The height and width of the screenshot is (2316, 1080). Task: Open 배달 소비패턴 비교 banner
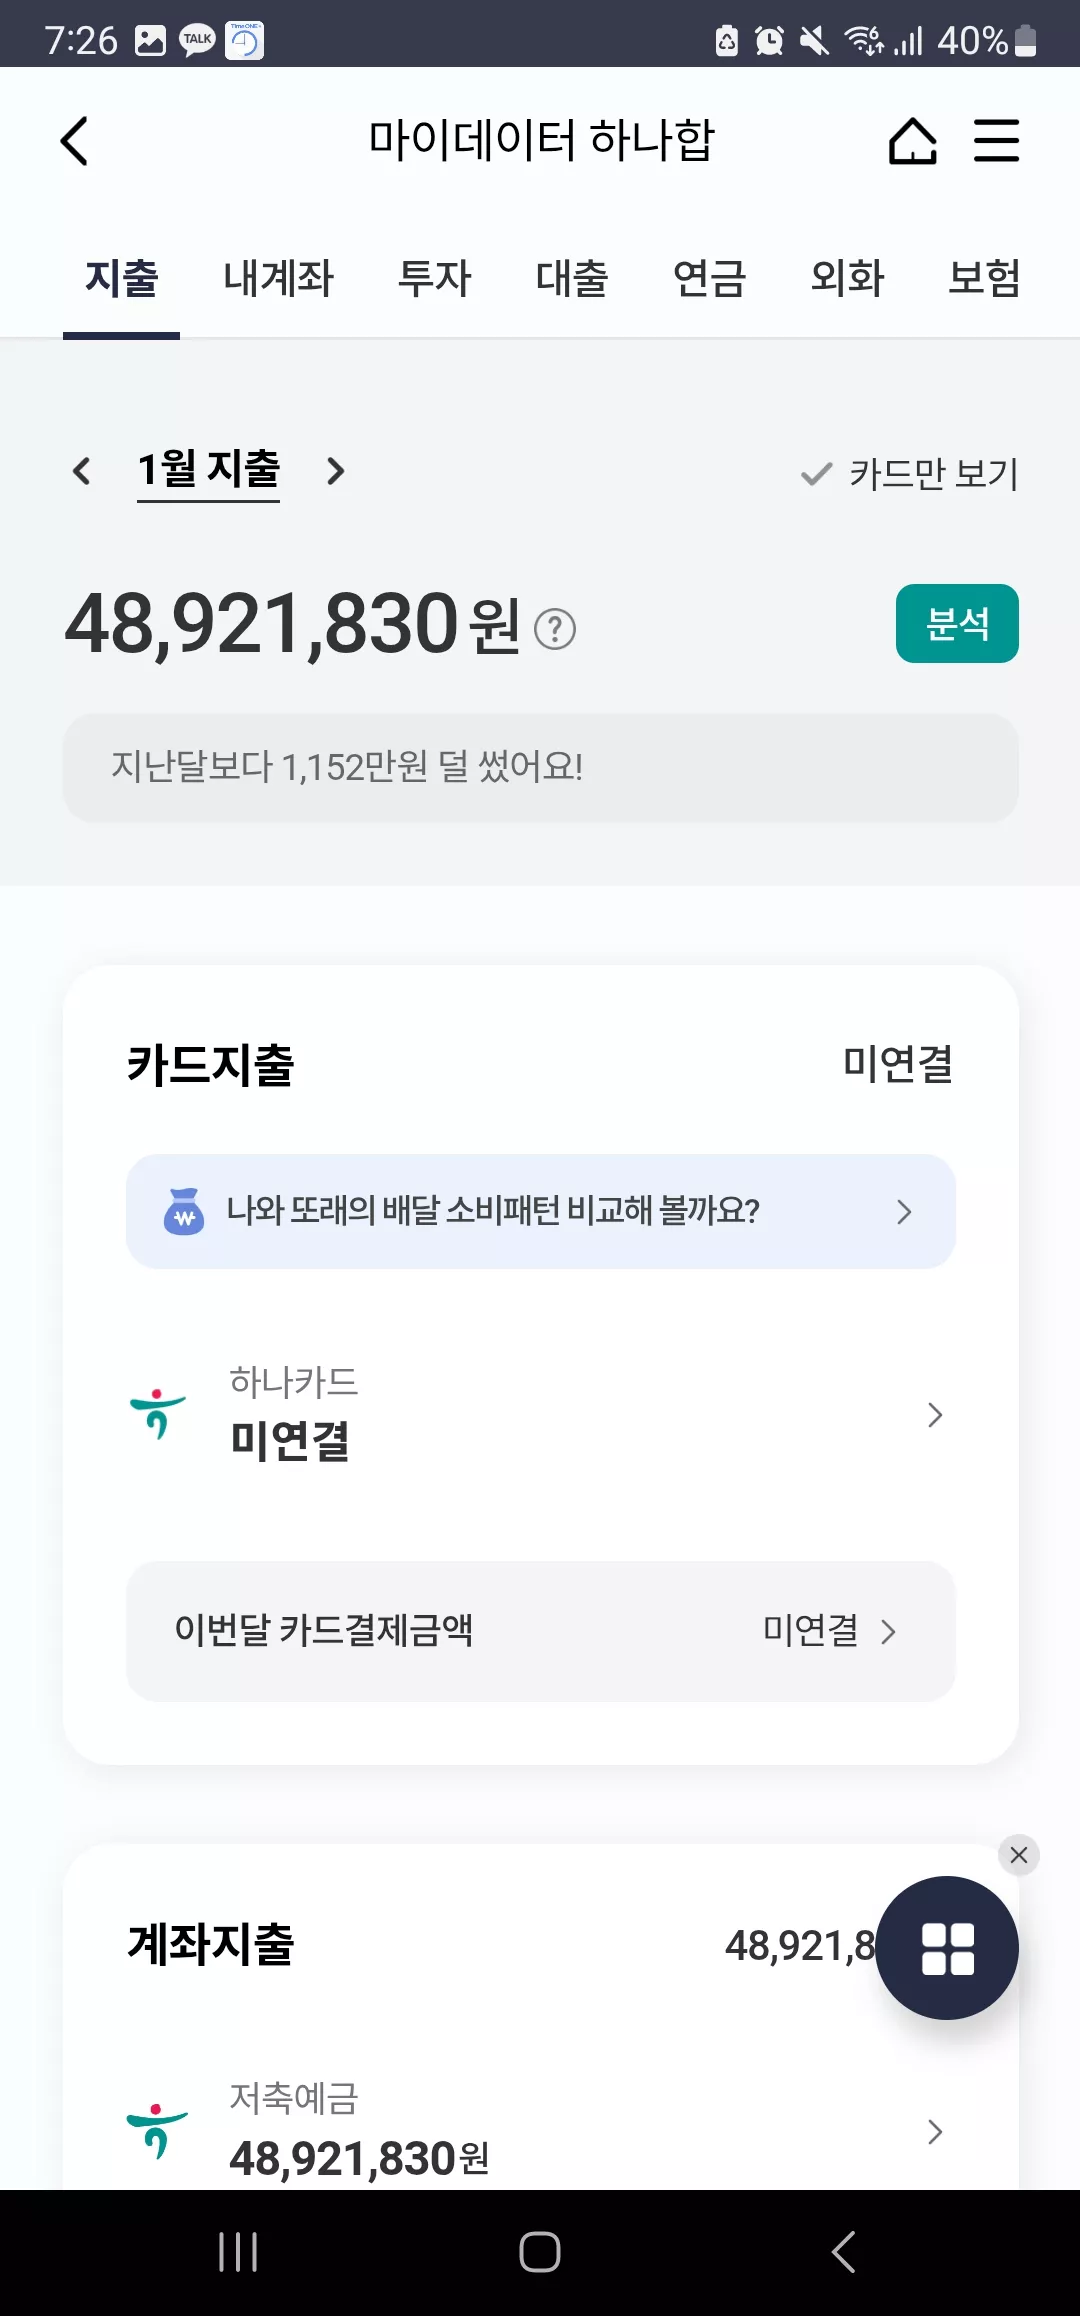point(541,1211)
